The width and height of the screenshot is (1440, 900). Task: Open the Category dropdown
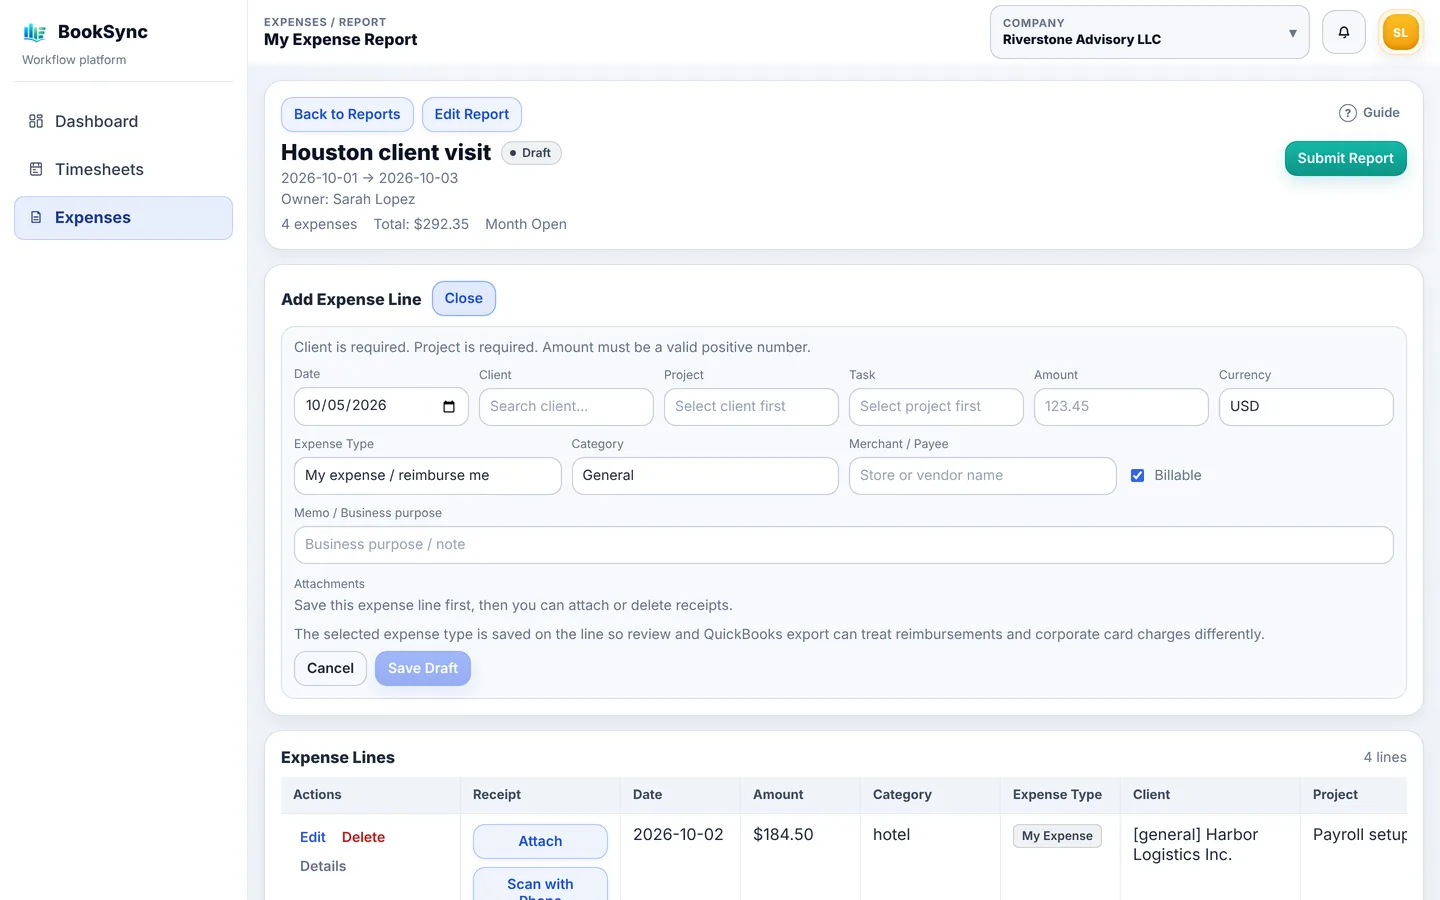pos(704,475)
